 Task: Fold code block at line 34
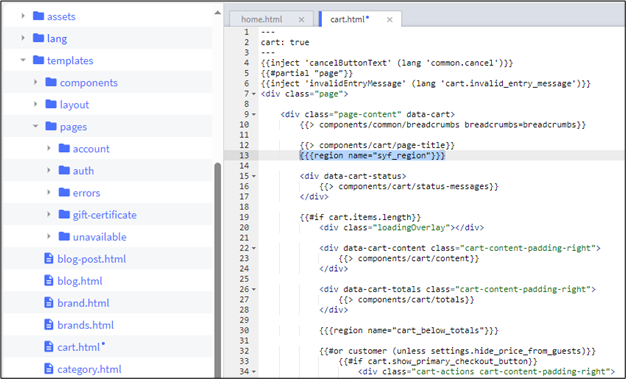coord(254,372)
